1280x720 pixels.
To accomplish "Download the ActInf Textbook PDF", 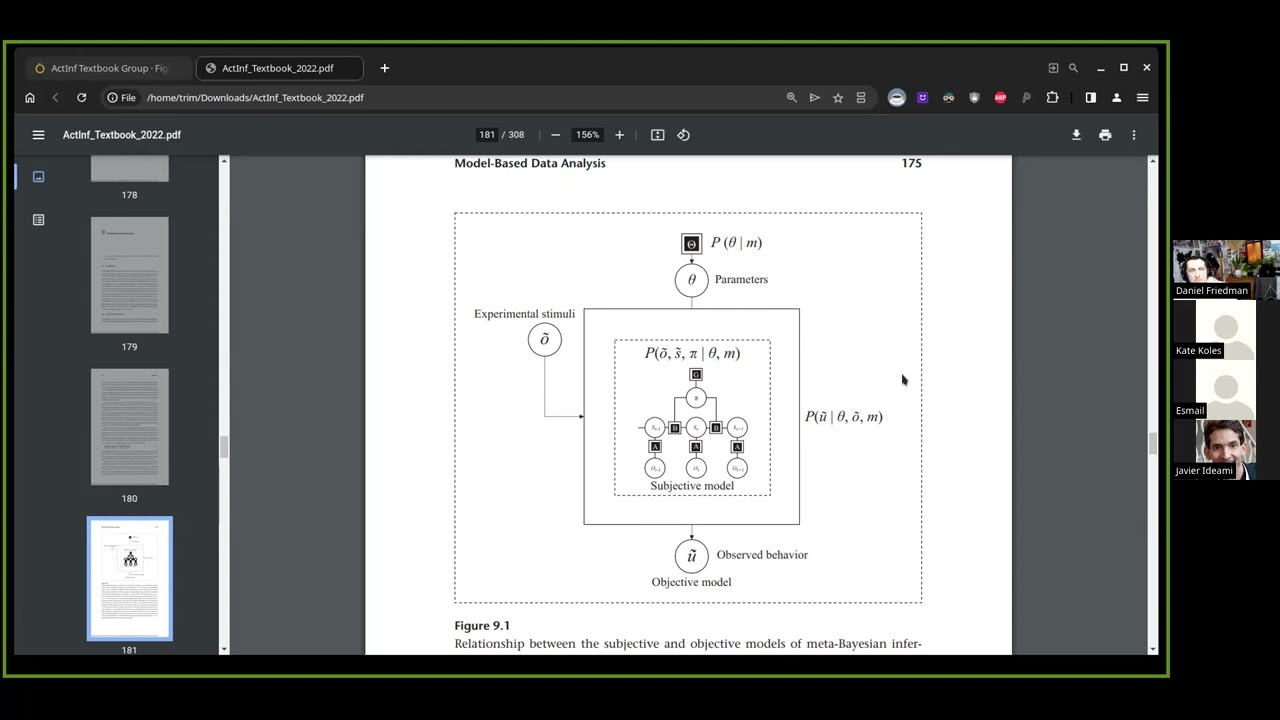I will click(x=1076, y=135).
